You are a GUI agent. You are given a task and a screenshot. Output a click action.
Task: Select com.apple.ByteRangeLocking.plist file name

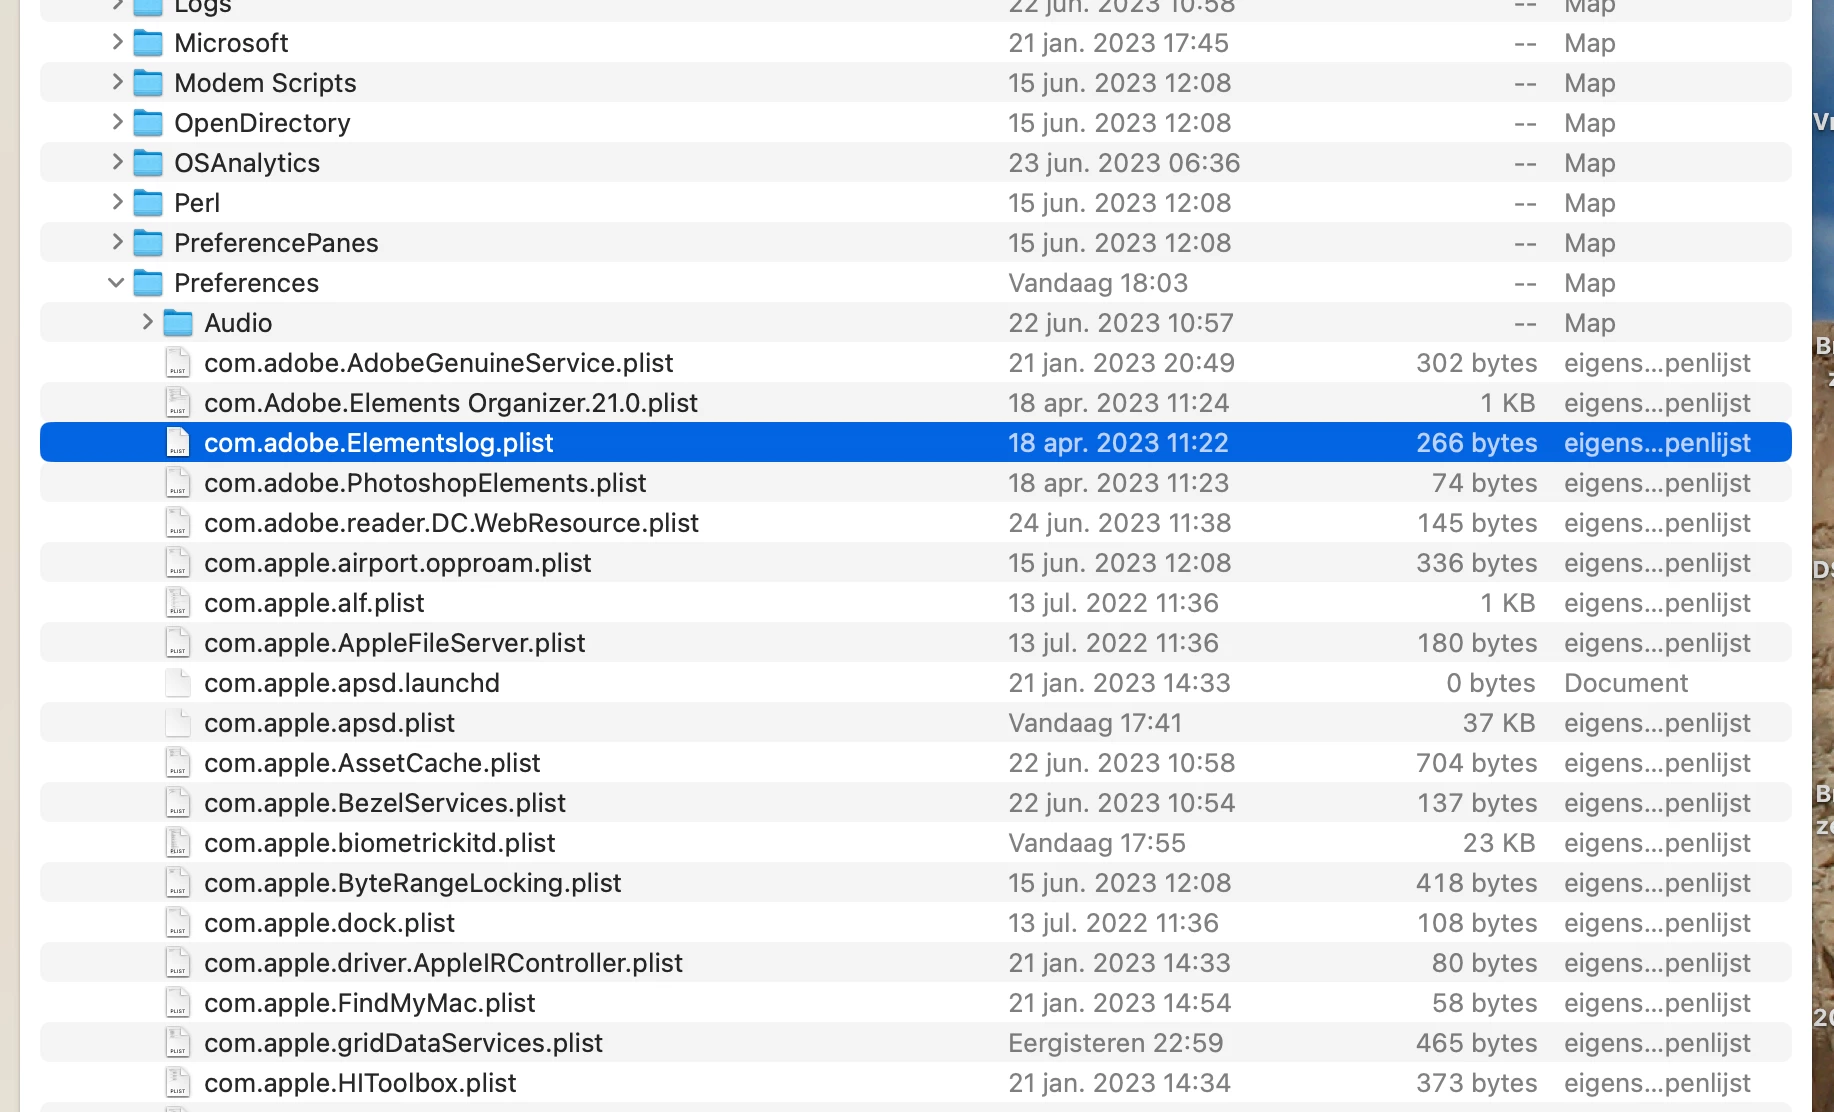coord(413,883)
